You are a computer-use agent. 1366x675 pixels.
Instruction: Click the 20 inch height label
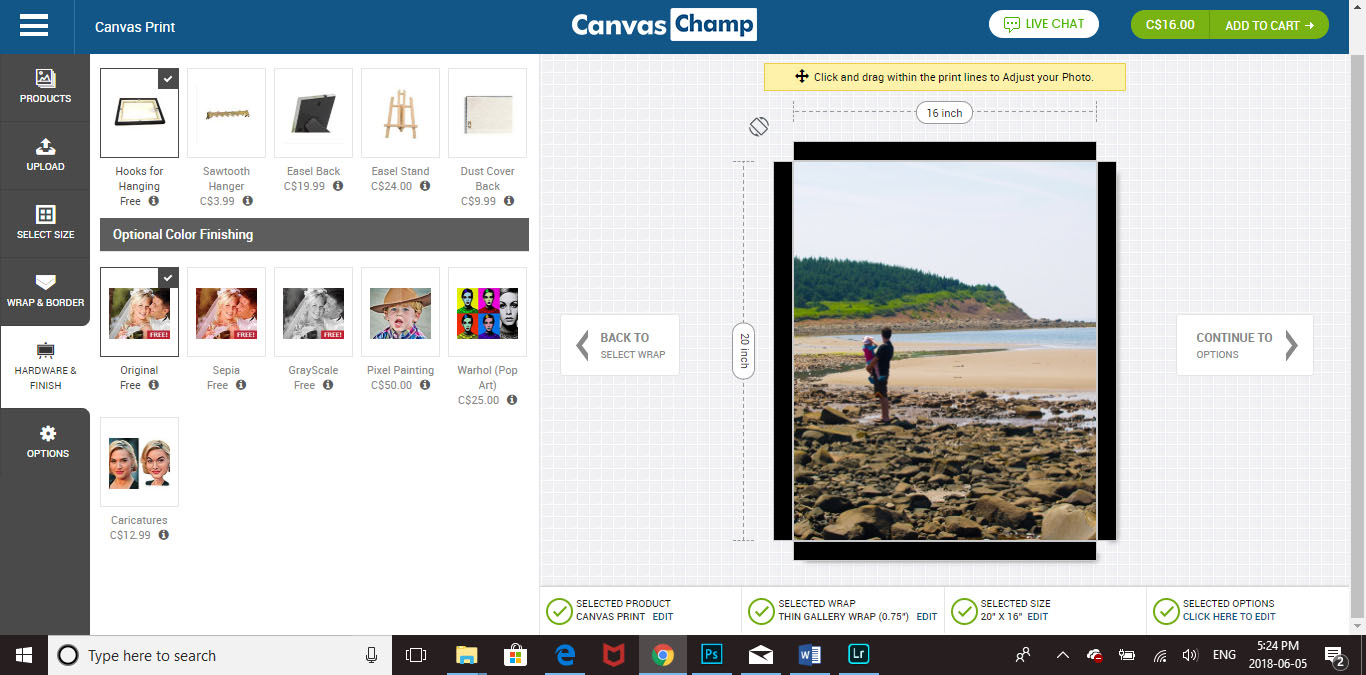click(x=744, y=351)
